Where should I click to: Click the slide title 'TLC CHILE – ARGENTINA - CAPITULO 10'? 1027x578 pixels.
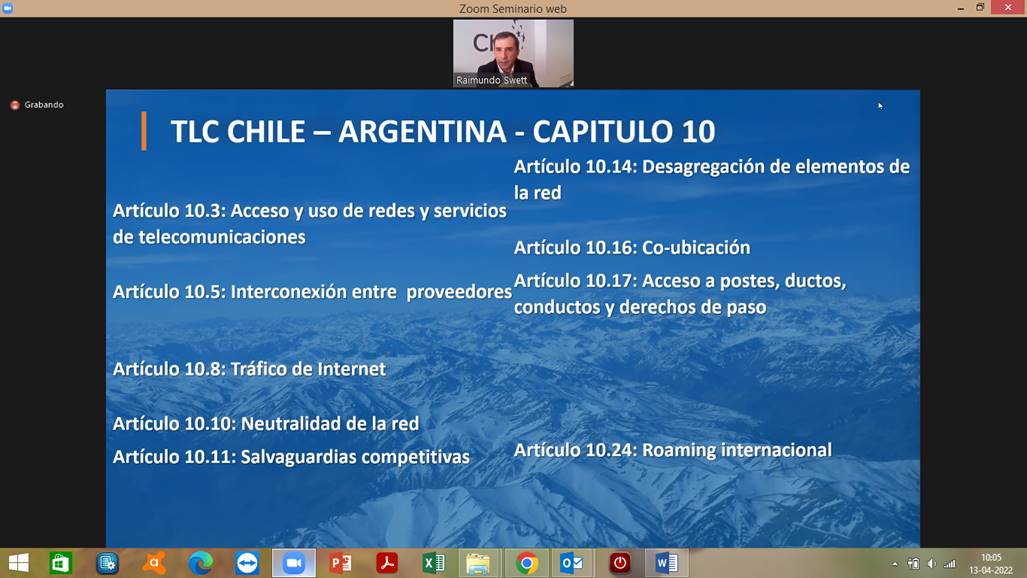[443, 132]
